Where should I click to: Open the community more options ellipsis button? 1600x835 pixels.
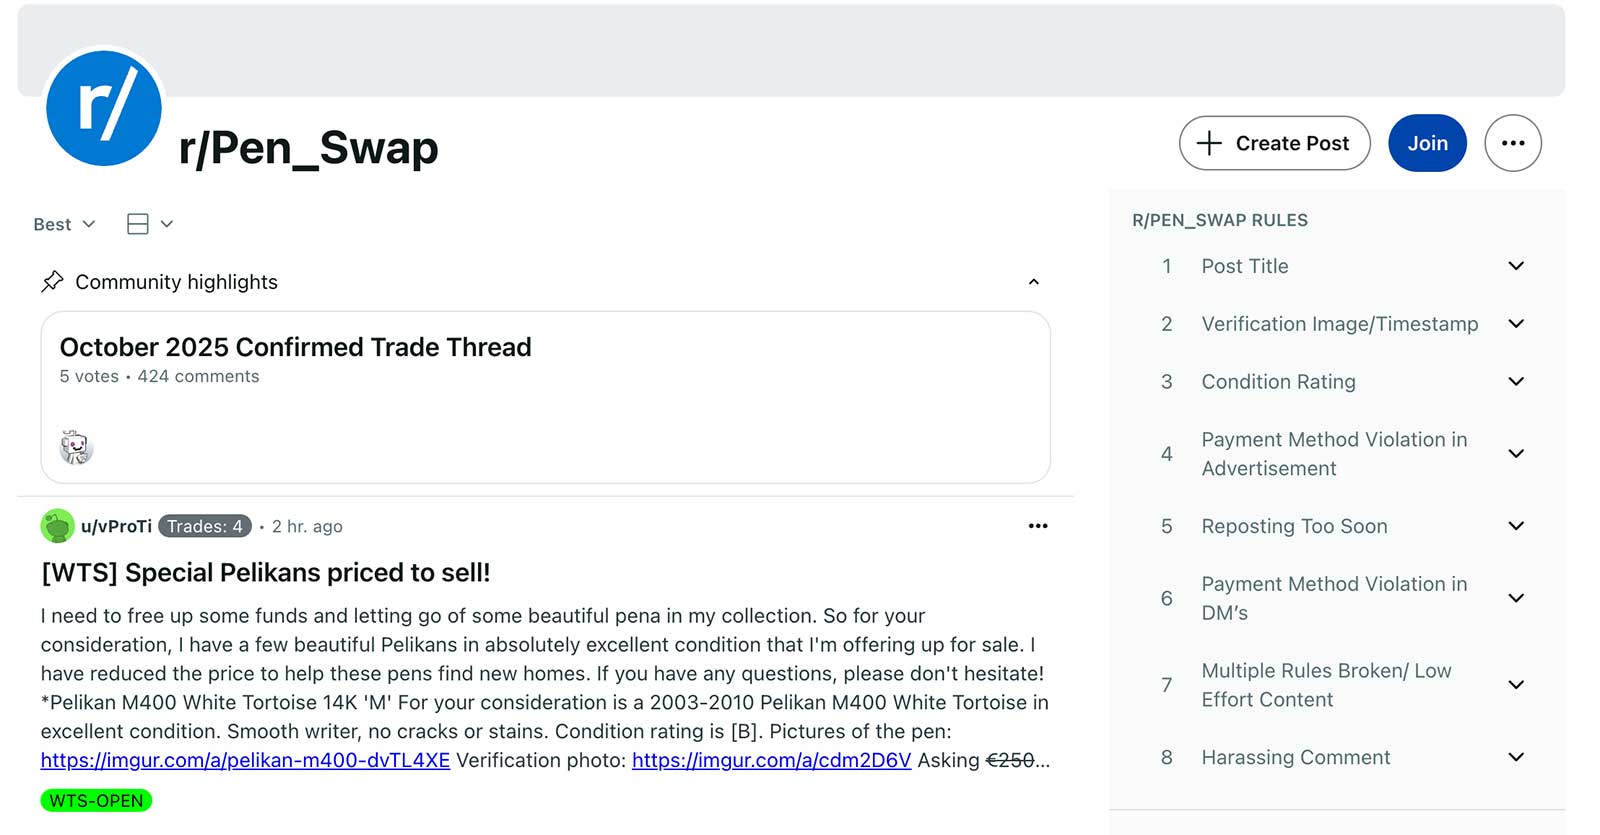pyautogui.click(x=1512, y=143)
